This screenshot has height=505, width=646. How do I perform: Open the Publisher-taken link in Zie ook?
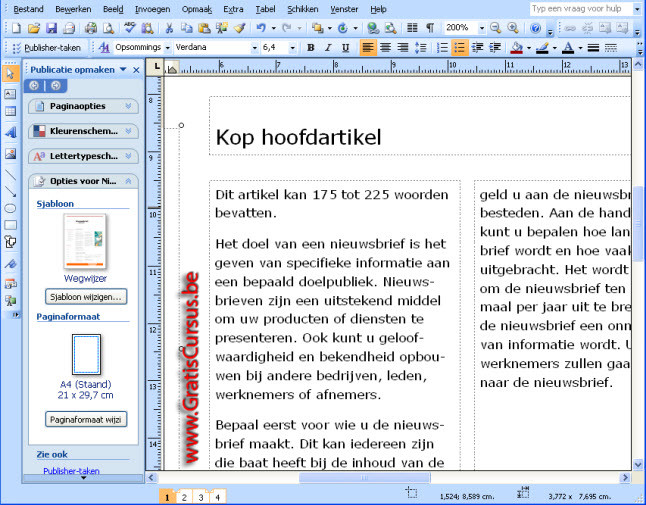71,471
